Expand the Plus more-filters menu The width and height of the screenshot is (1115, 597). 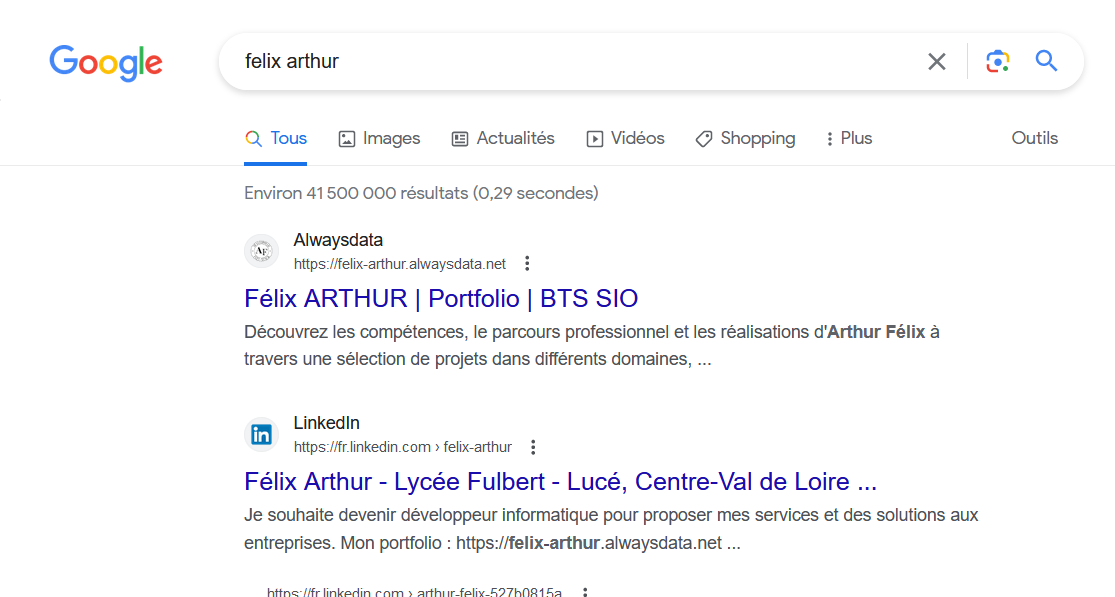coord(849,139)
